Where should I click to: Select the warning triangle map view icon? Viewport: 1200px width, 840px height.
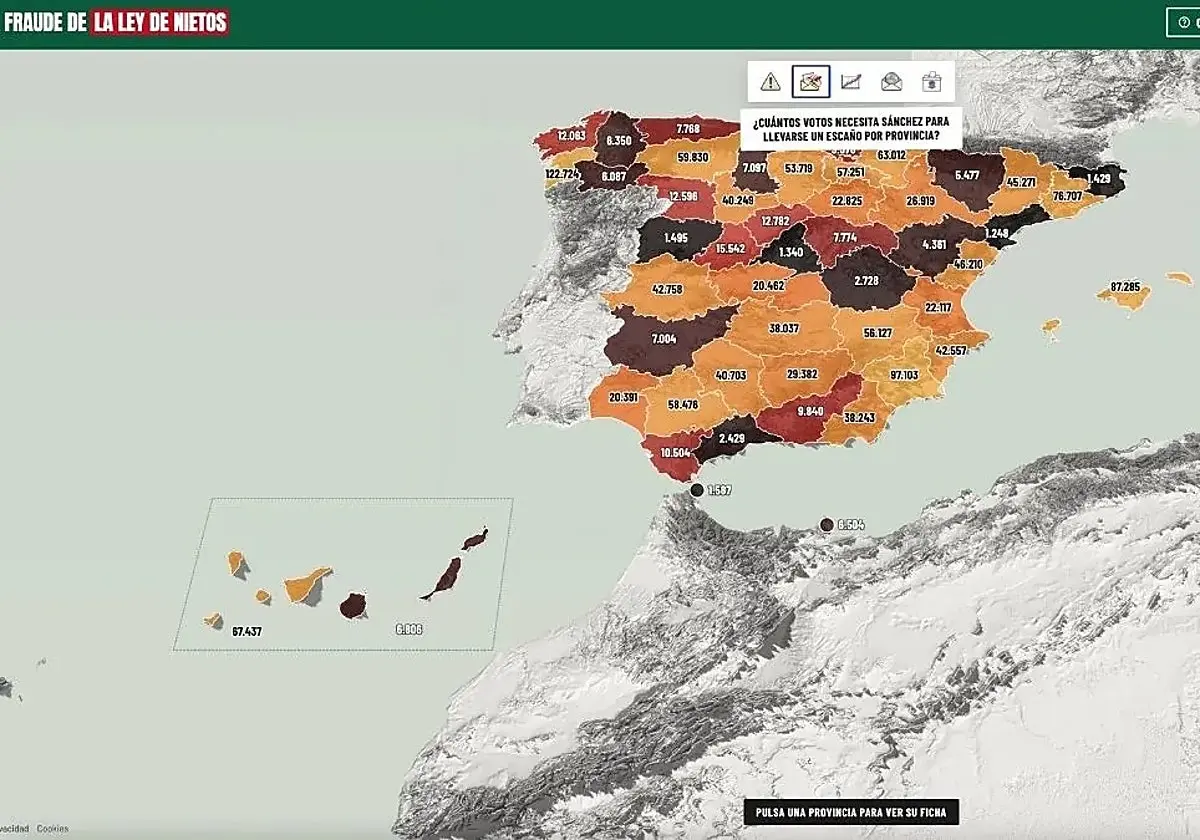(x=770, y=82)
